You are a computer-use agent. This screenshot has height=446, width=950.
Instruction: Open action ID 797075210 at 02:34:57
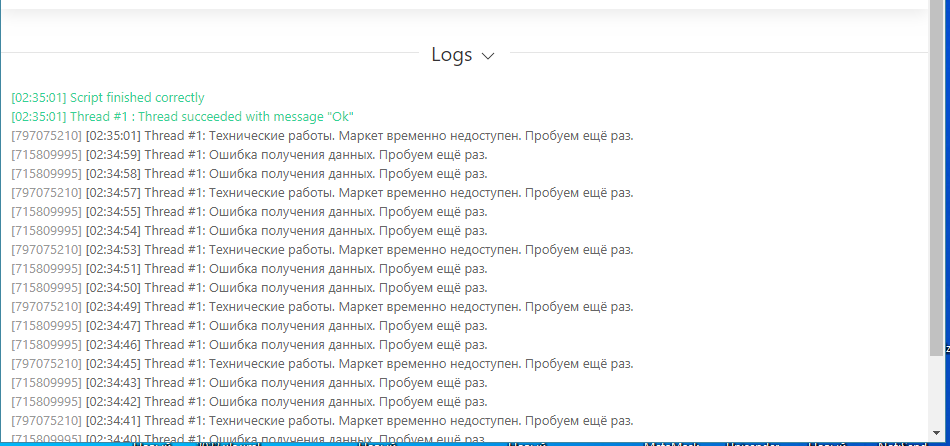pyautogui.click(x=46, y=193)
